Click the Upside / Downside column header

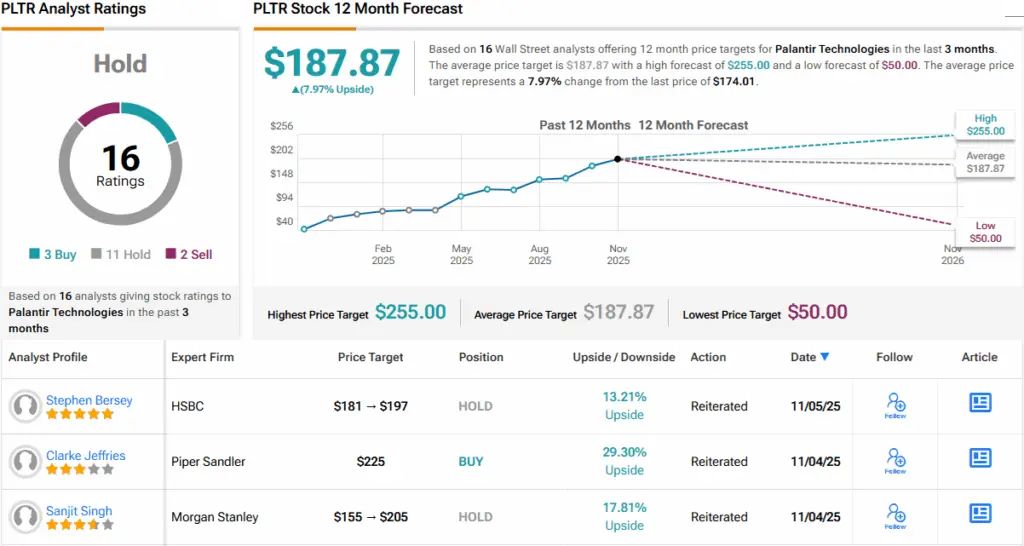click(x=624, y=357)
